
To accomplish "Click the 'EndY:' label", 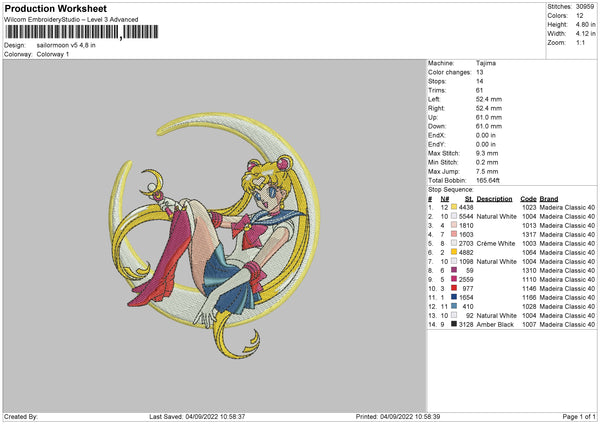I will [437, 144].
